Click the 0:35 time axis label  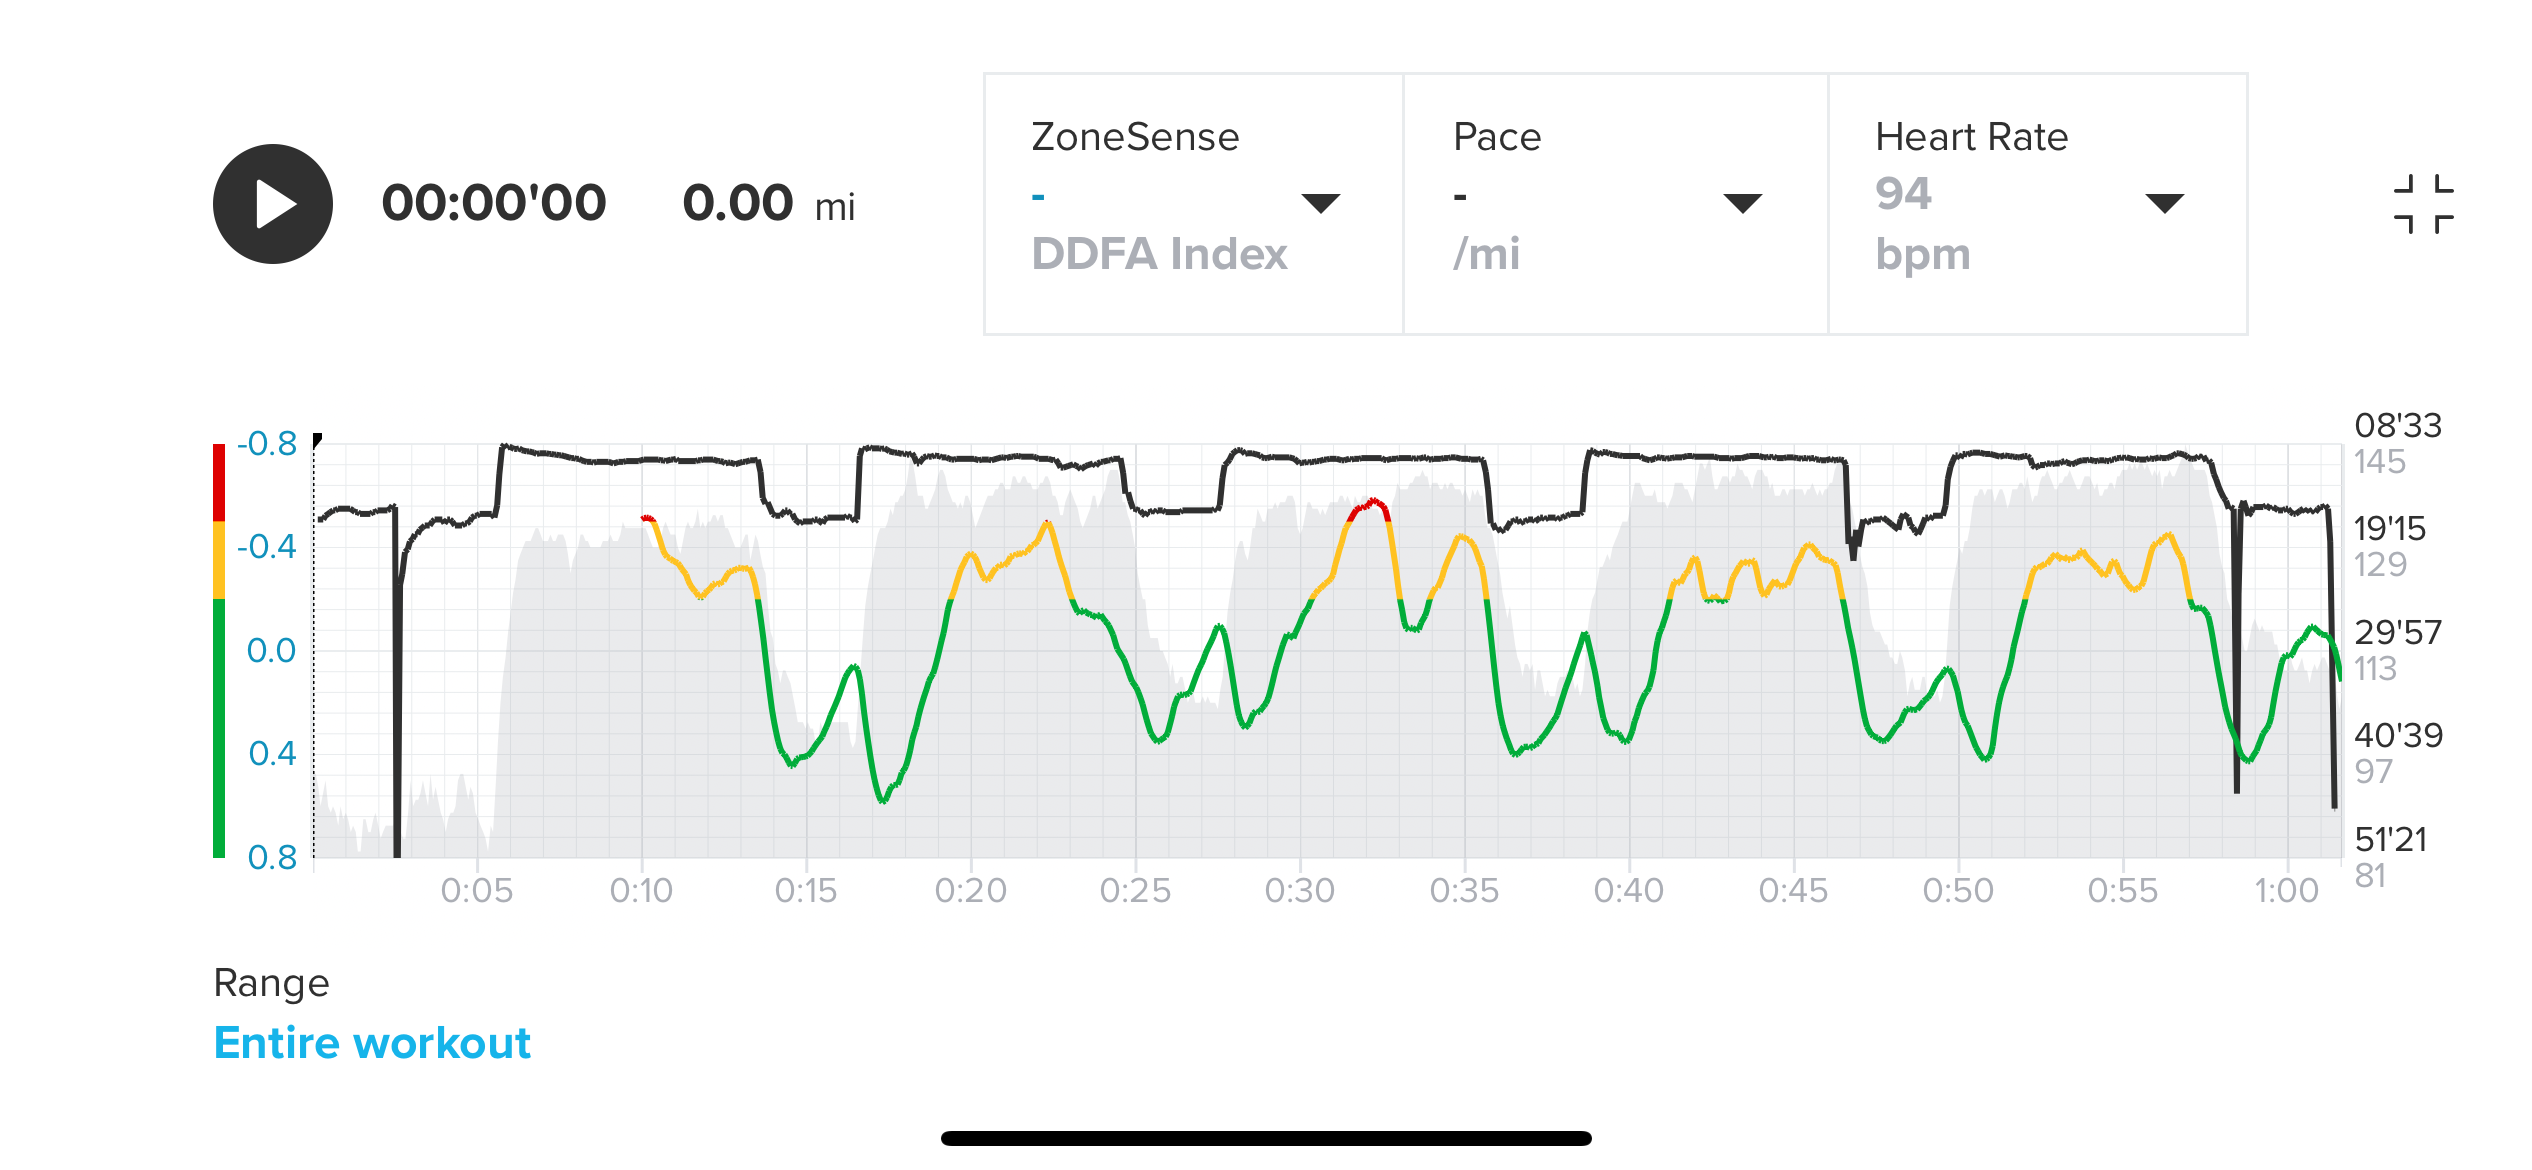click(x=1464, y=890)
